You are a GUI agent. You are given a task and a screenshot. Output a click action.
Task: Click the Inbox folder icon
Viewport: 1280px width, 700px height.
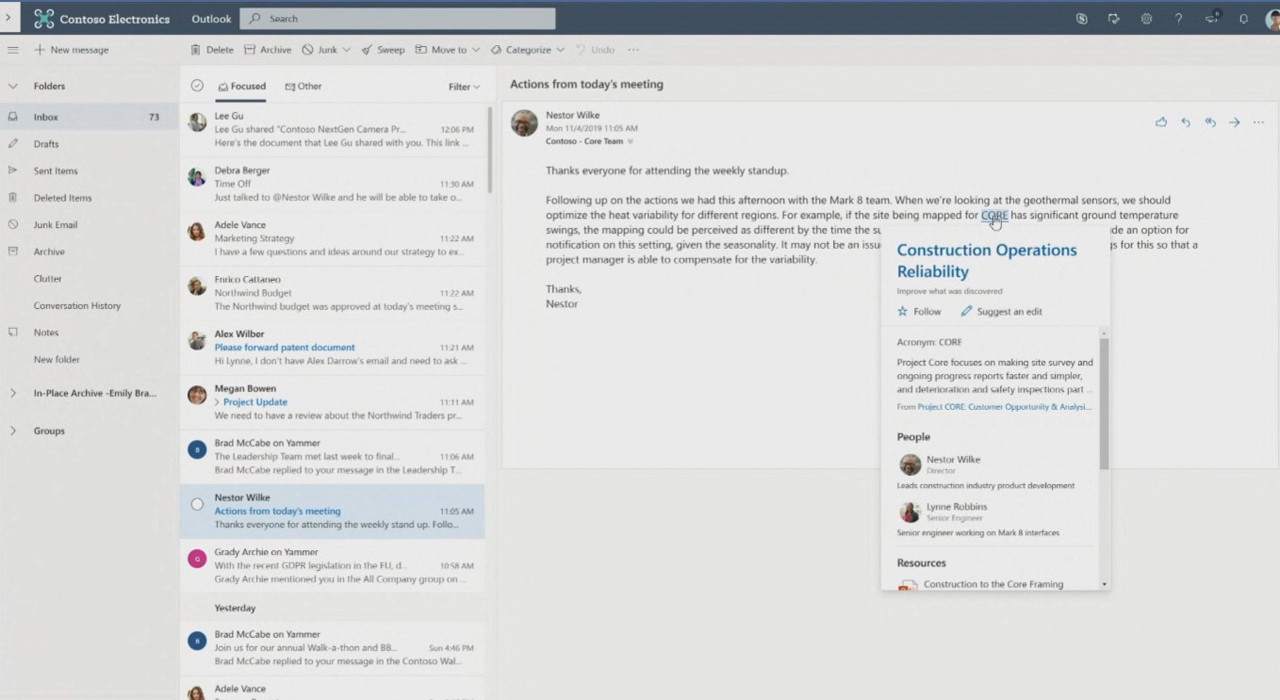(x=12, y=117)
